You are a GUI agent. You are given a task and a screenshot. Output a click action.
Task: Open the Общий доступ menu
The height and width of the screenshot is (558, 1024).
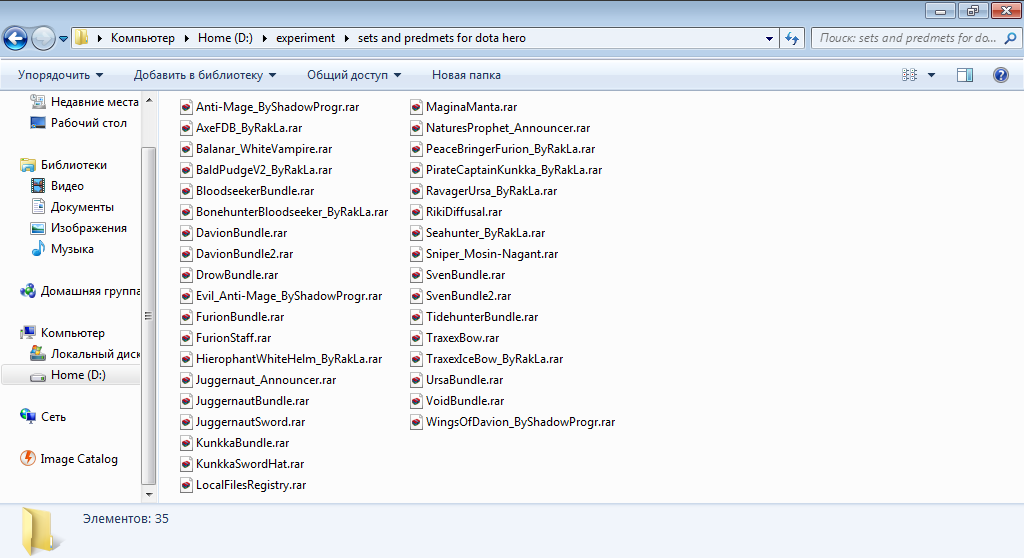pos(354,75)
